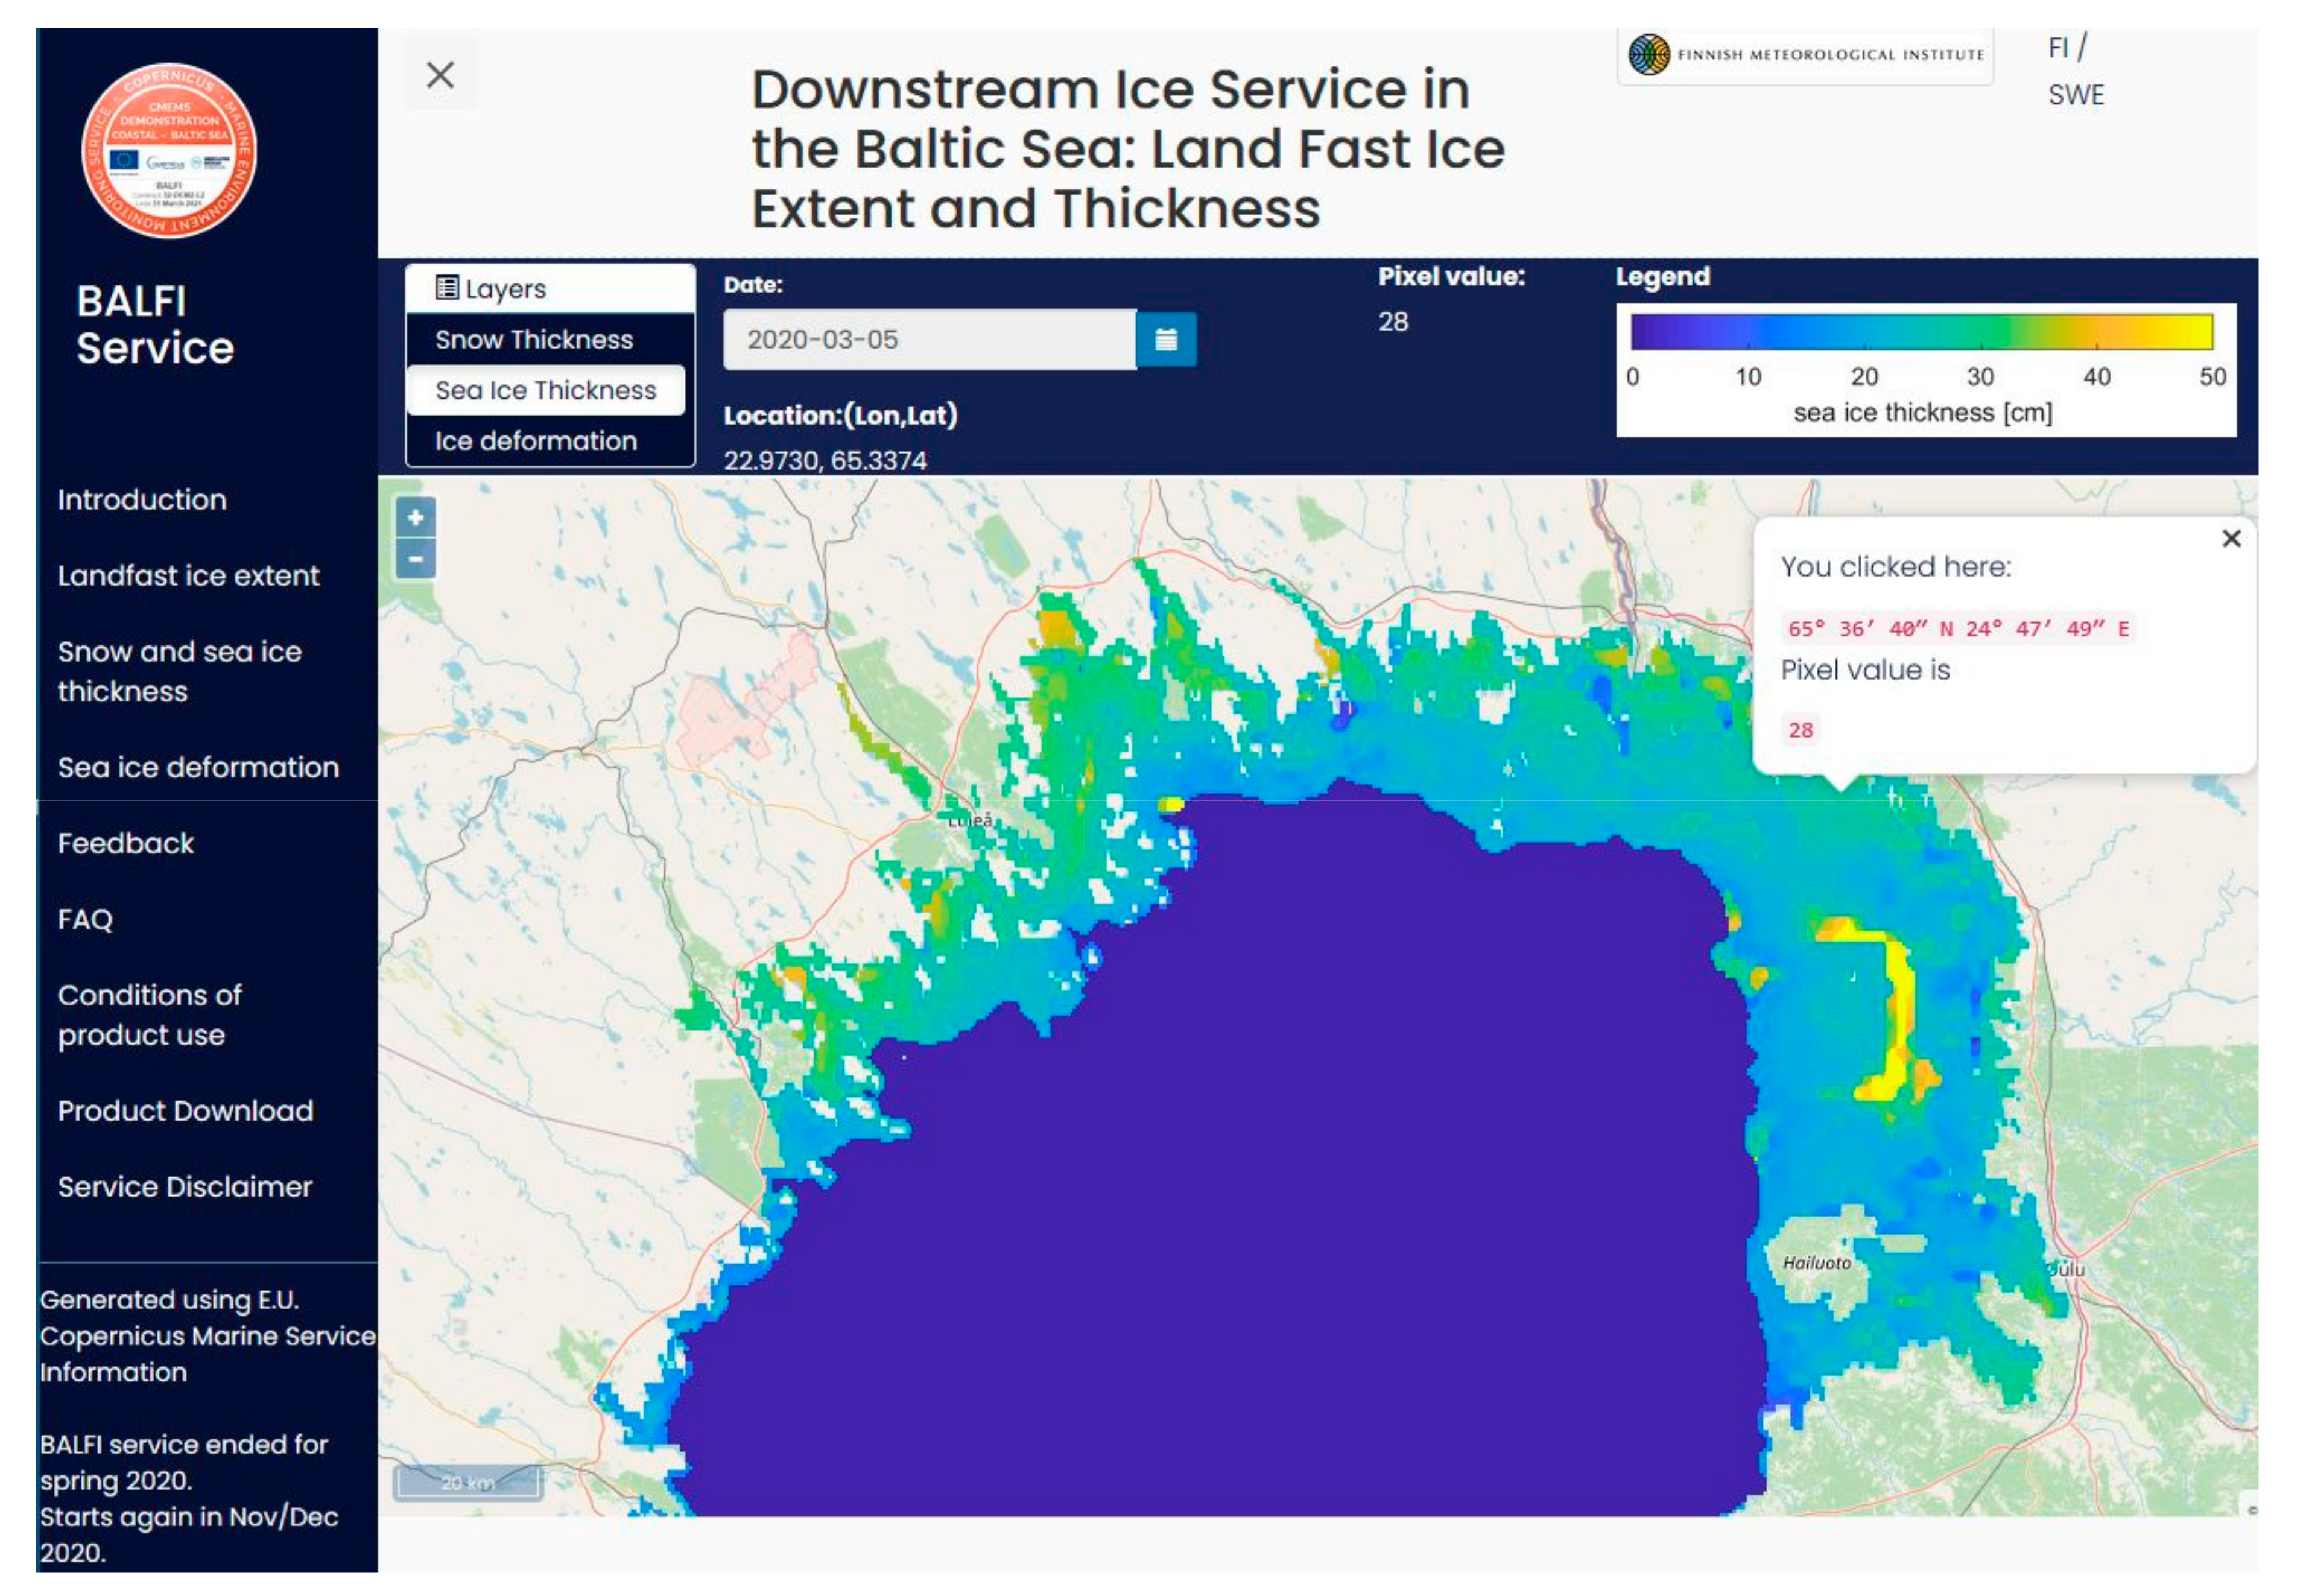Screen dimensions: 2309x1596
Task: Open the Introduction menu item
Action: [142, 500]
